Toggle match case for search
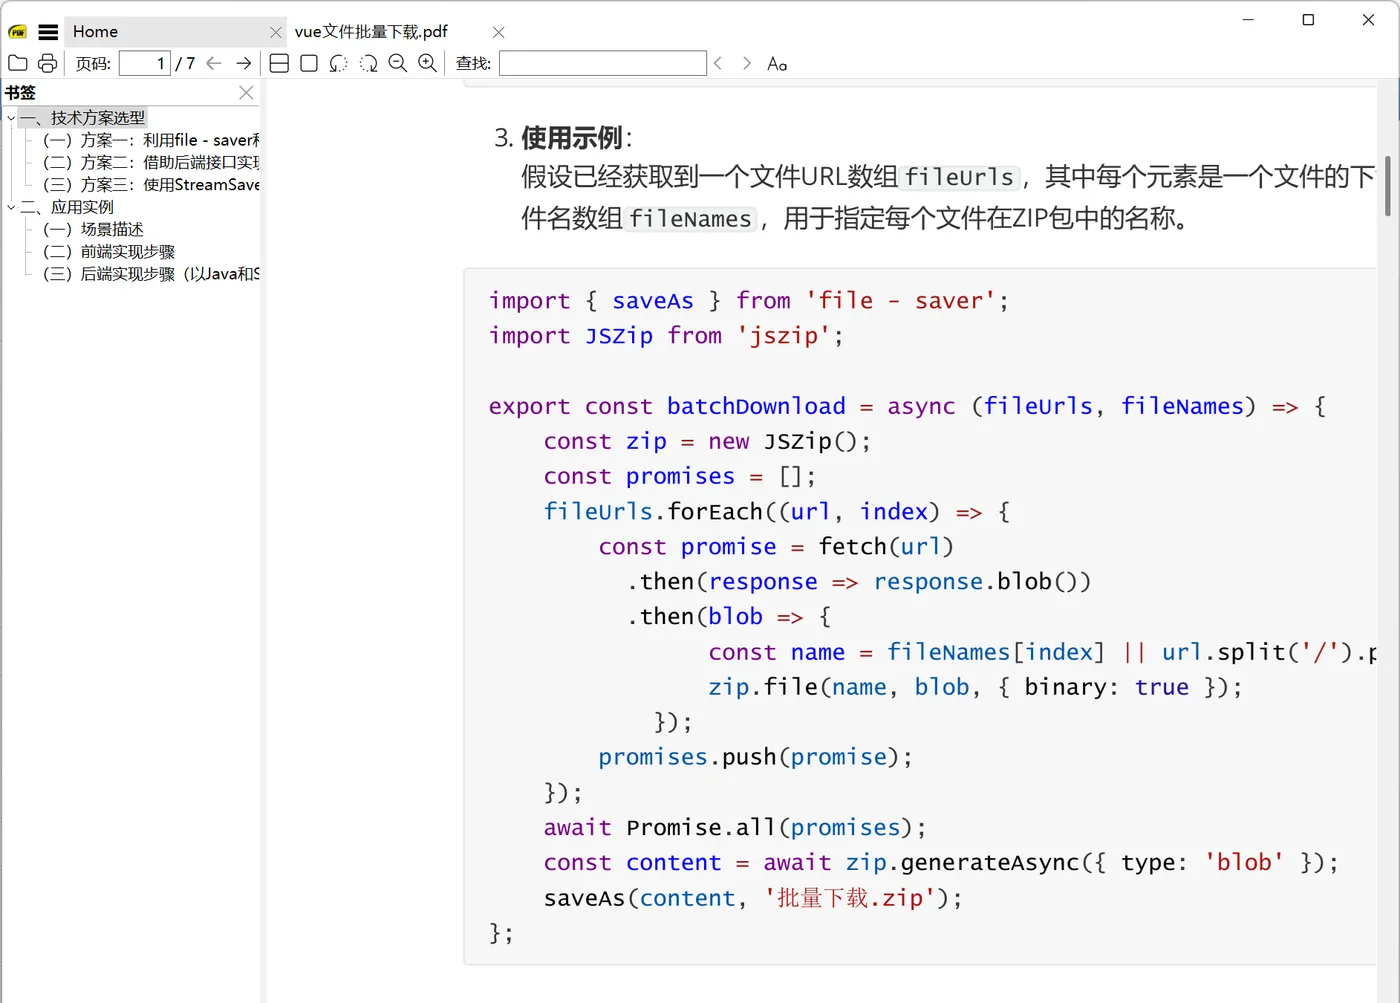1400x1003 pixels. (x=777, y=64)
